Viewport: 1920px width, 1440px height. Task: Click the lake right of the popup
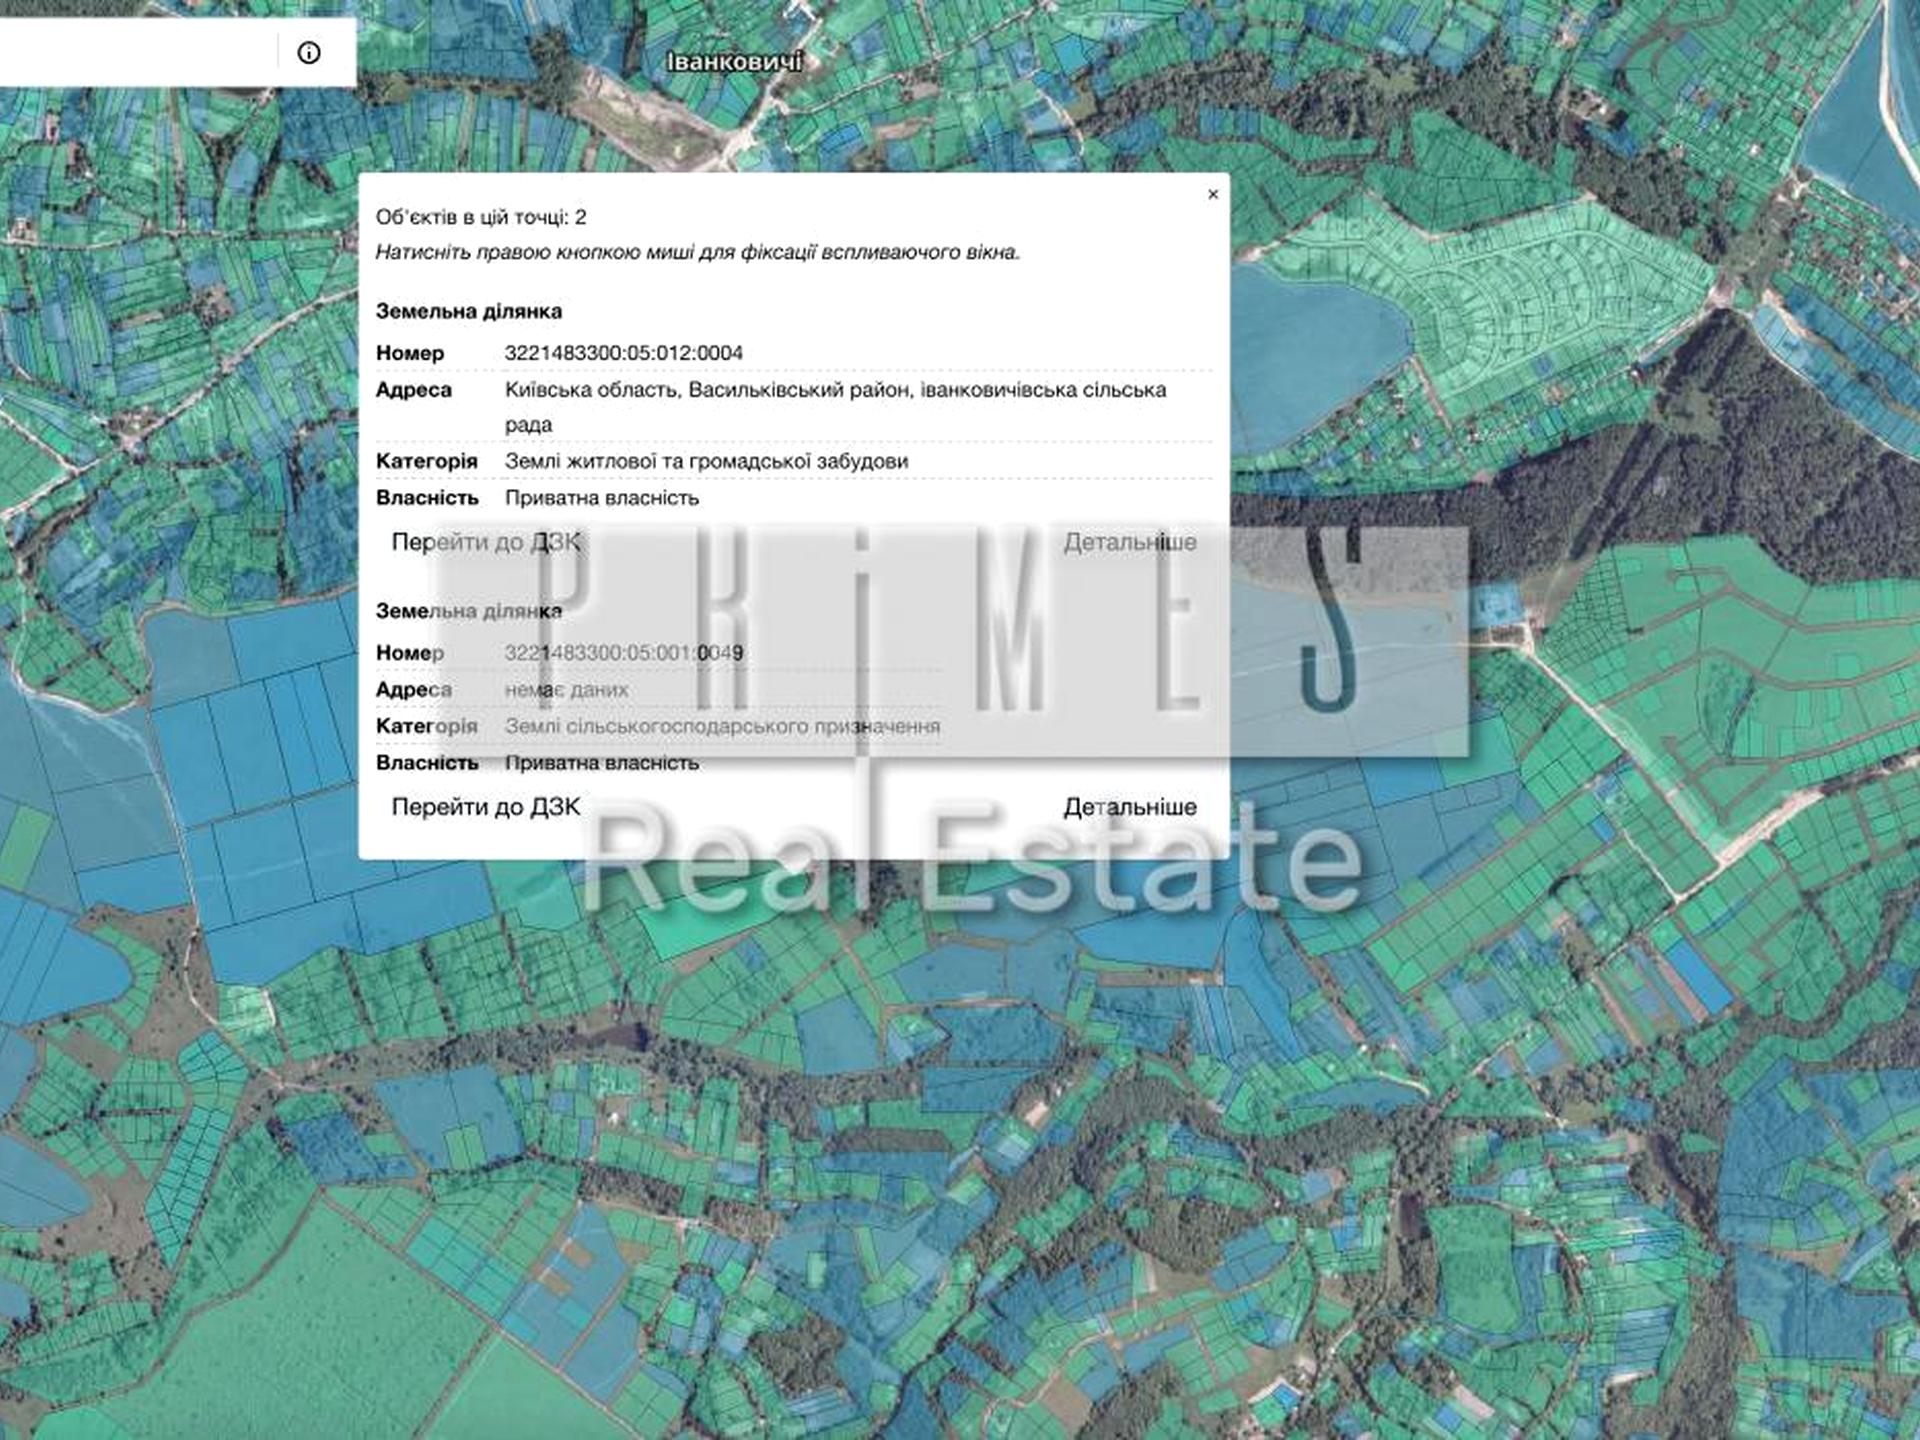point(1310,345)
